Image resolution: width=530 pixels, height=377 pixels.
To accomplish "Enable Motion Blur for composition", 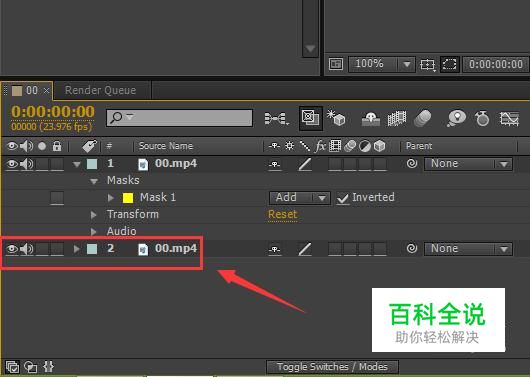I will 422,119.
